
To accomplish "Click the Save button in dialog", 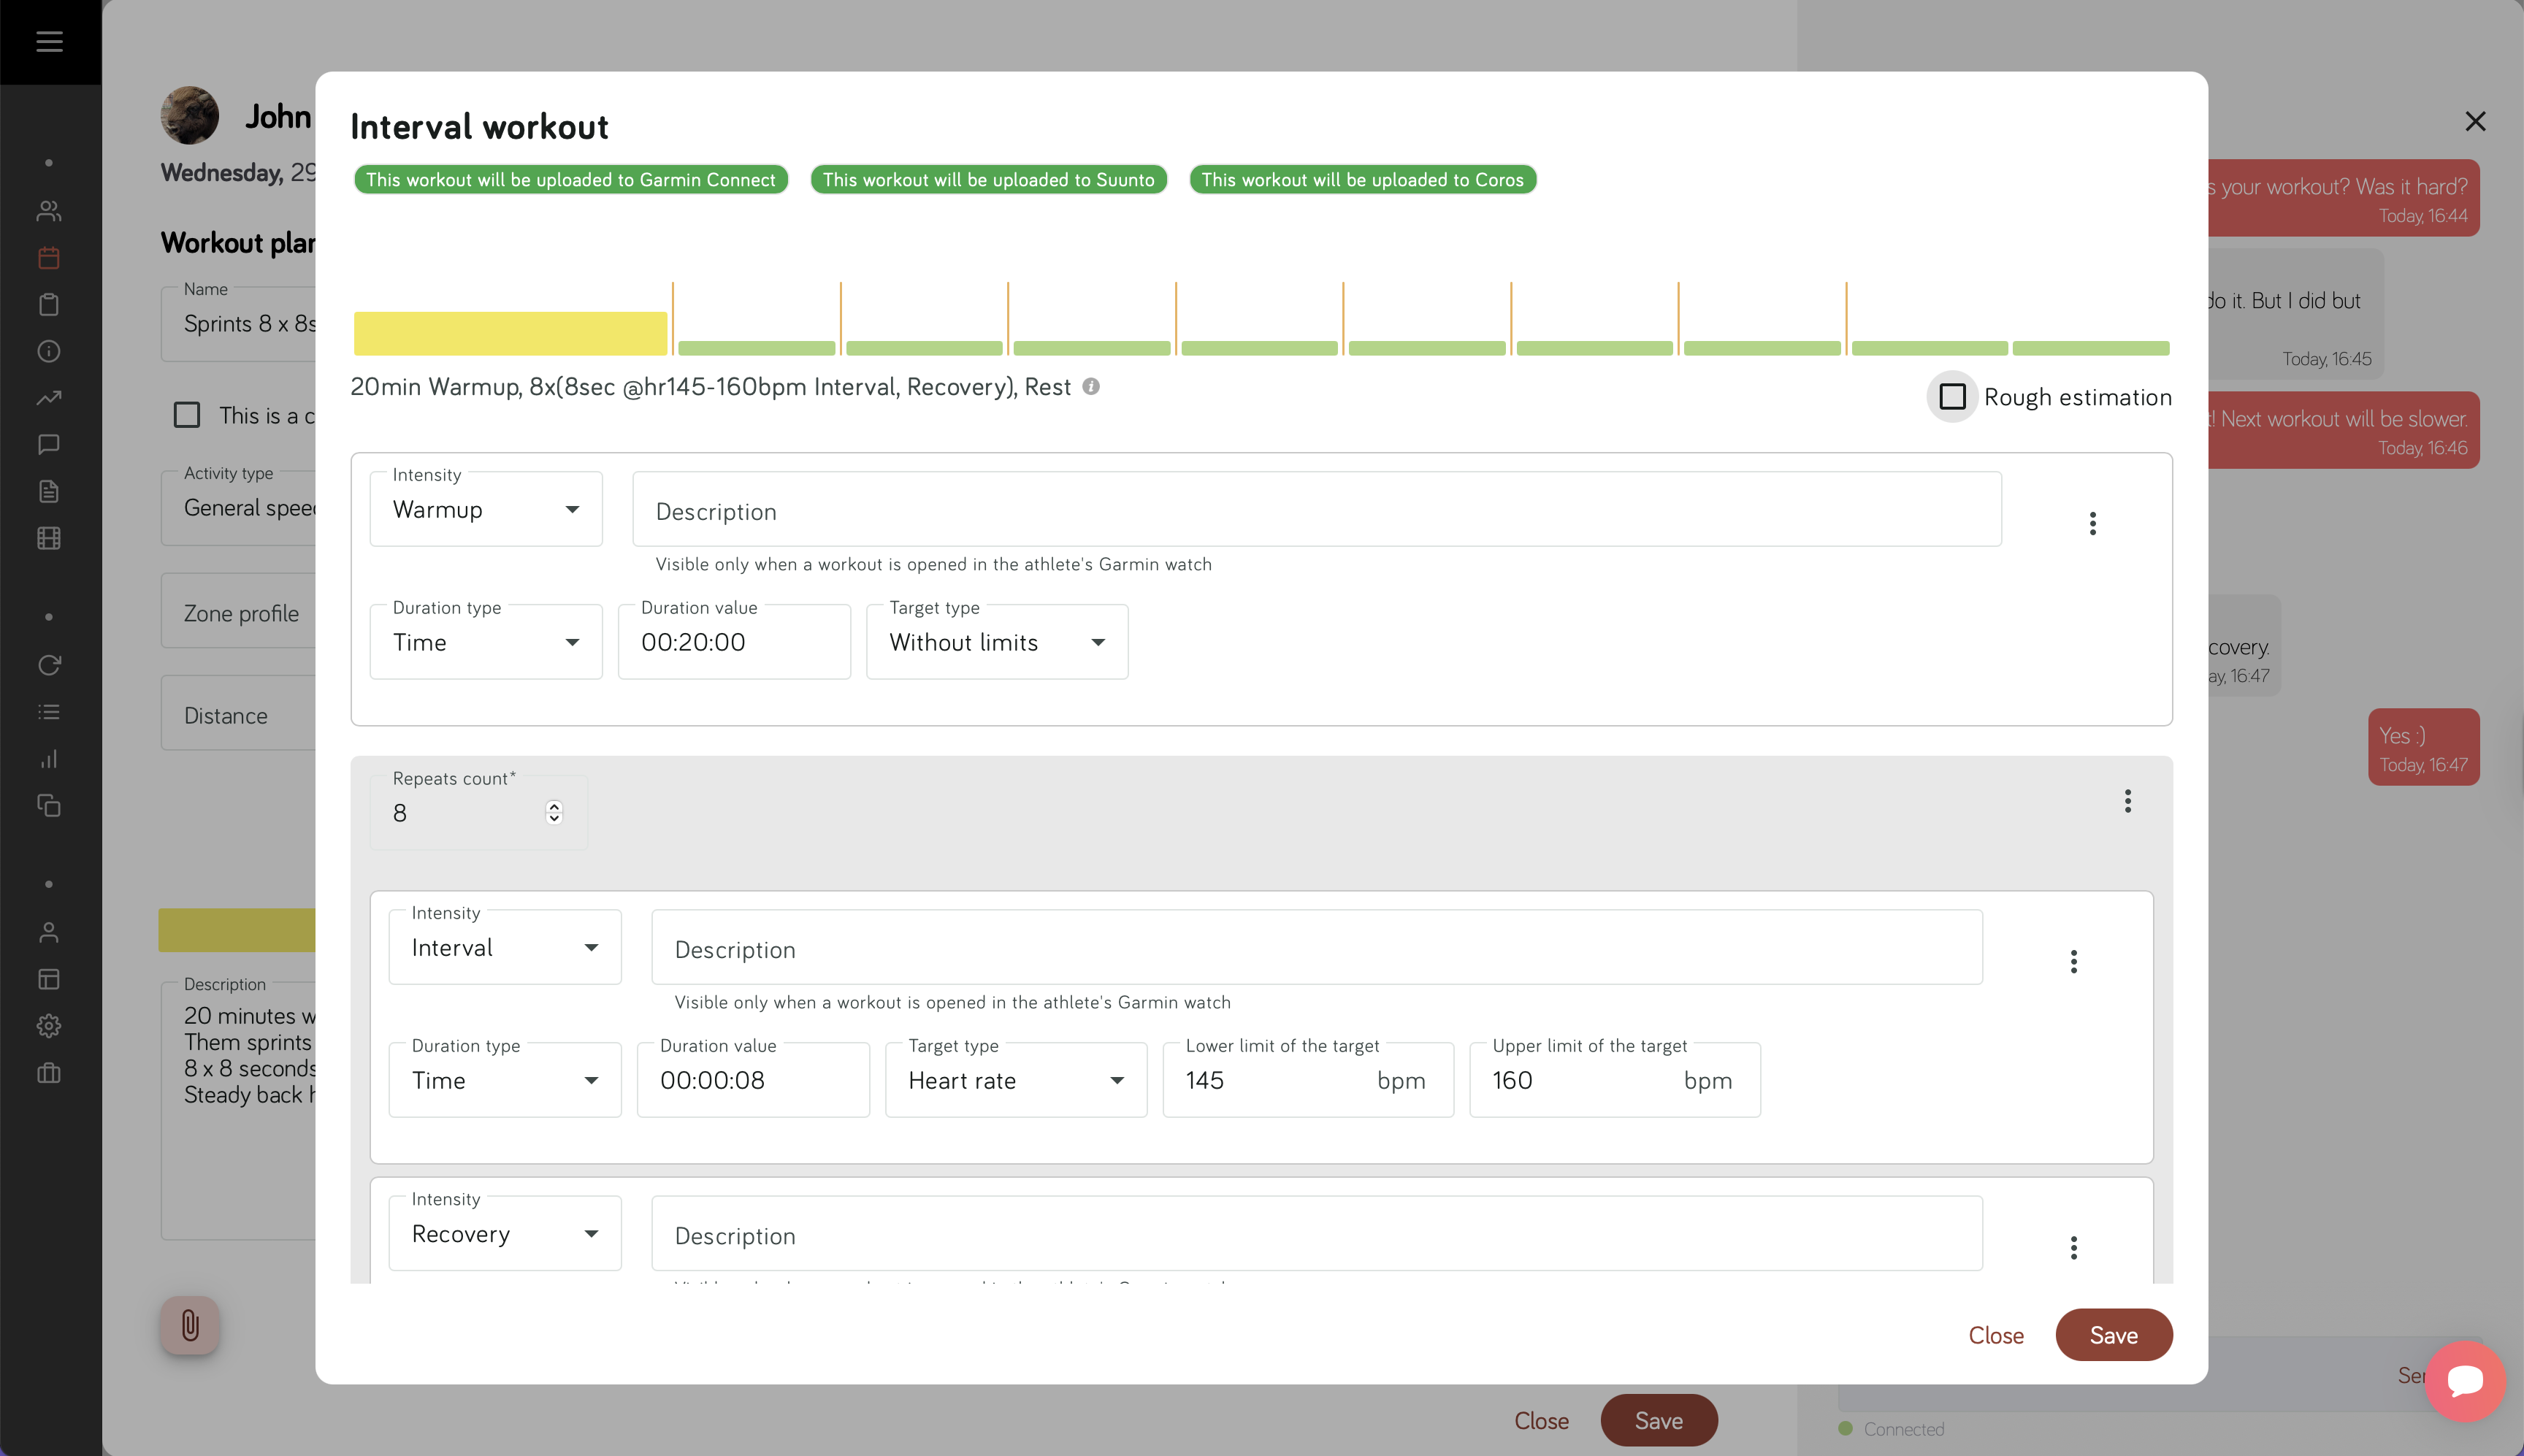I will pos(2113,1335).
